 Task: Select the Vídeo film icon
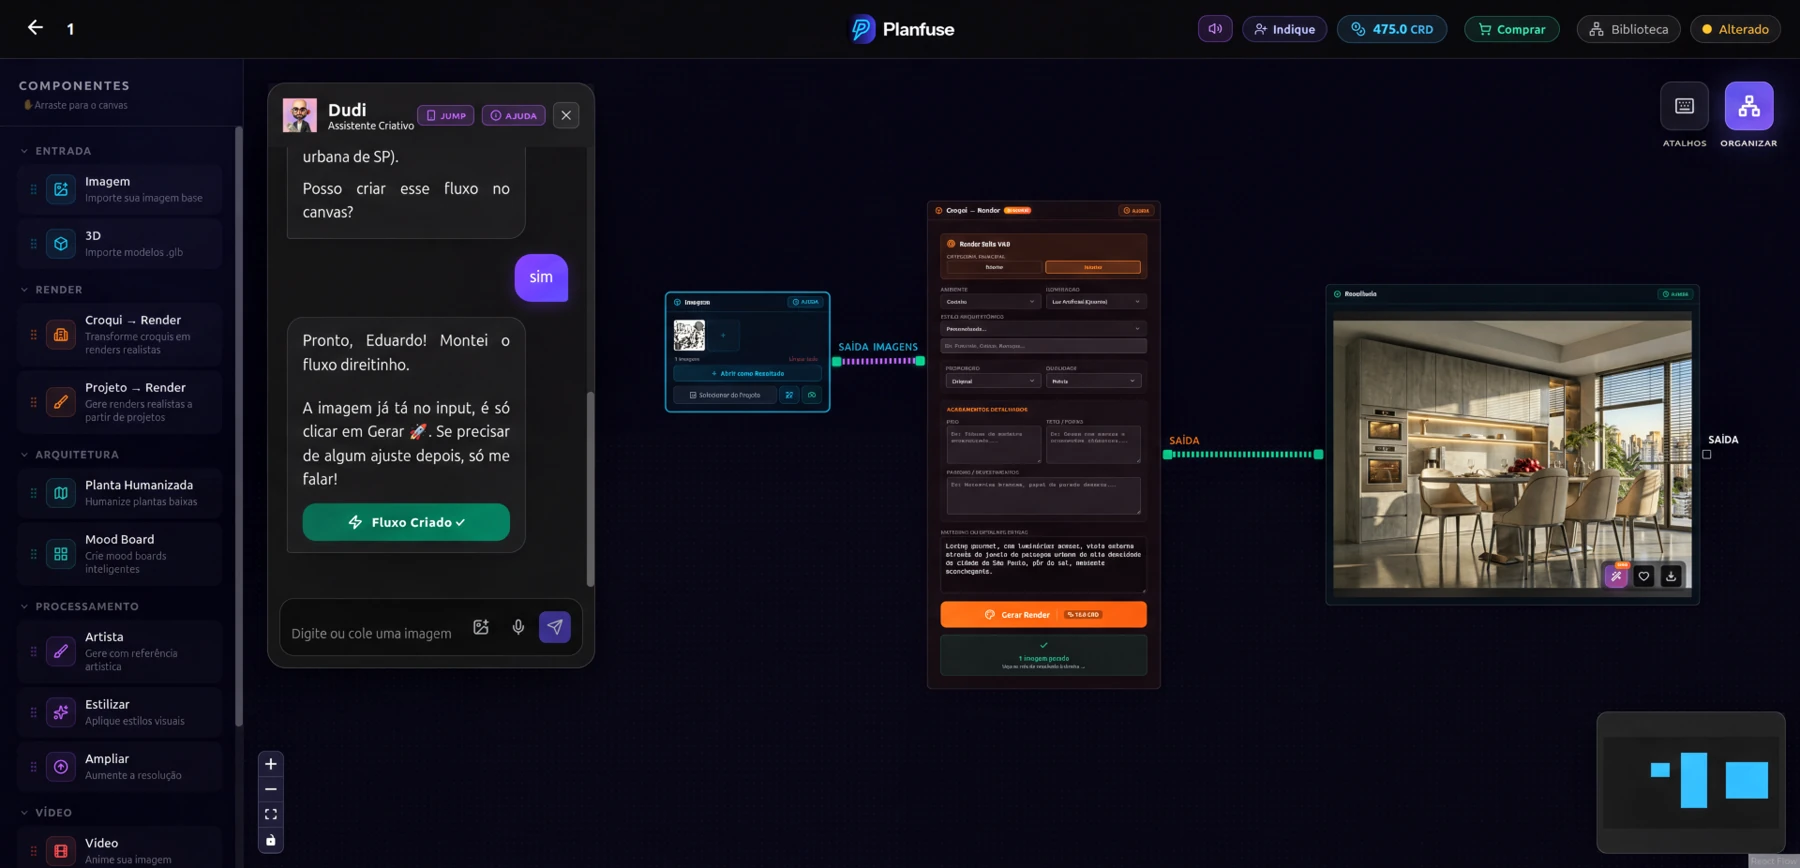61,851
